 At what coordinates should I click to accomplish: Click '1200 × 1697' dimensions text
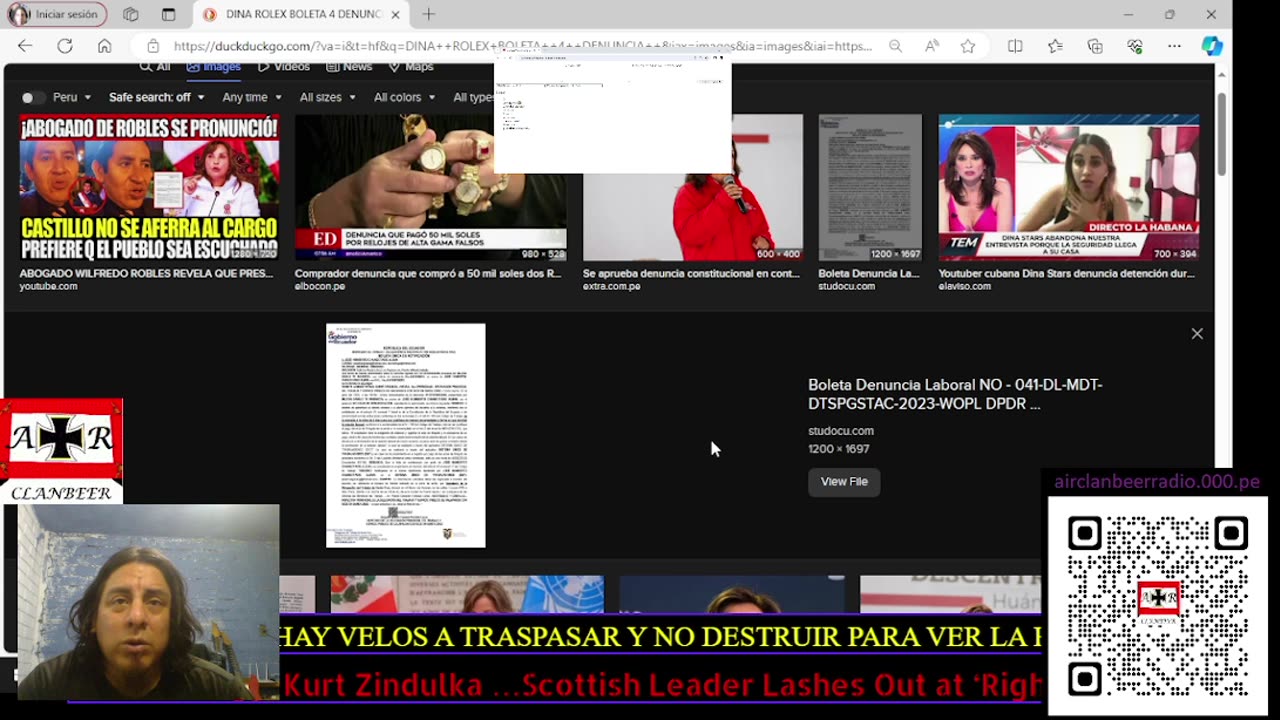pyautogui.click(x=838, y=449)
